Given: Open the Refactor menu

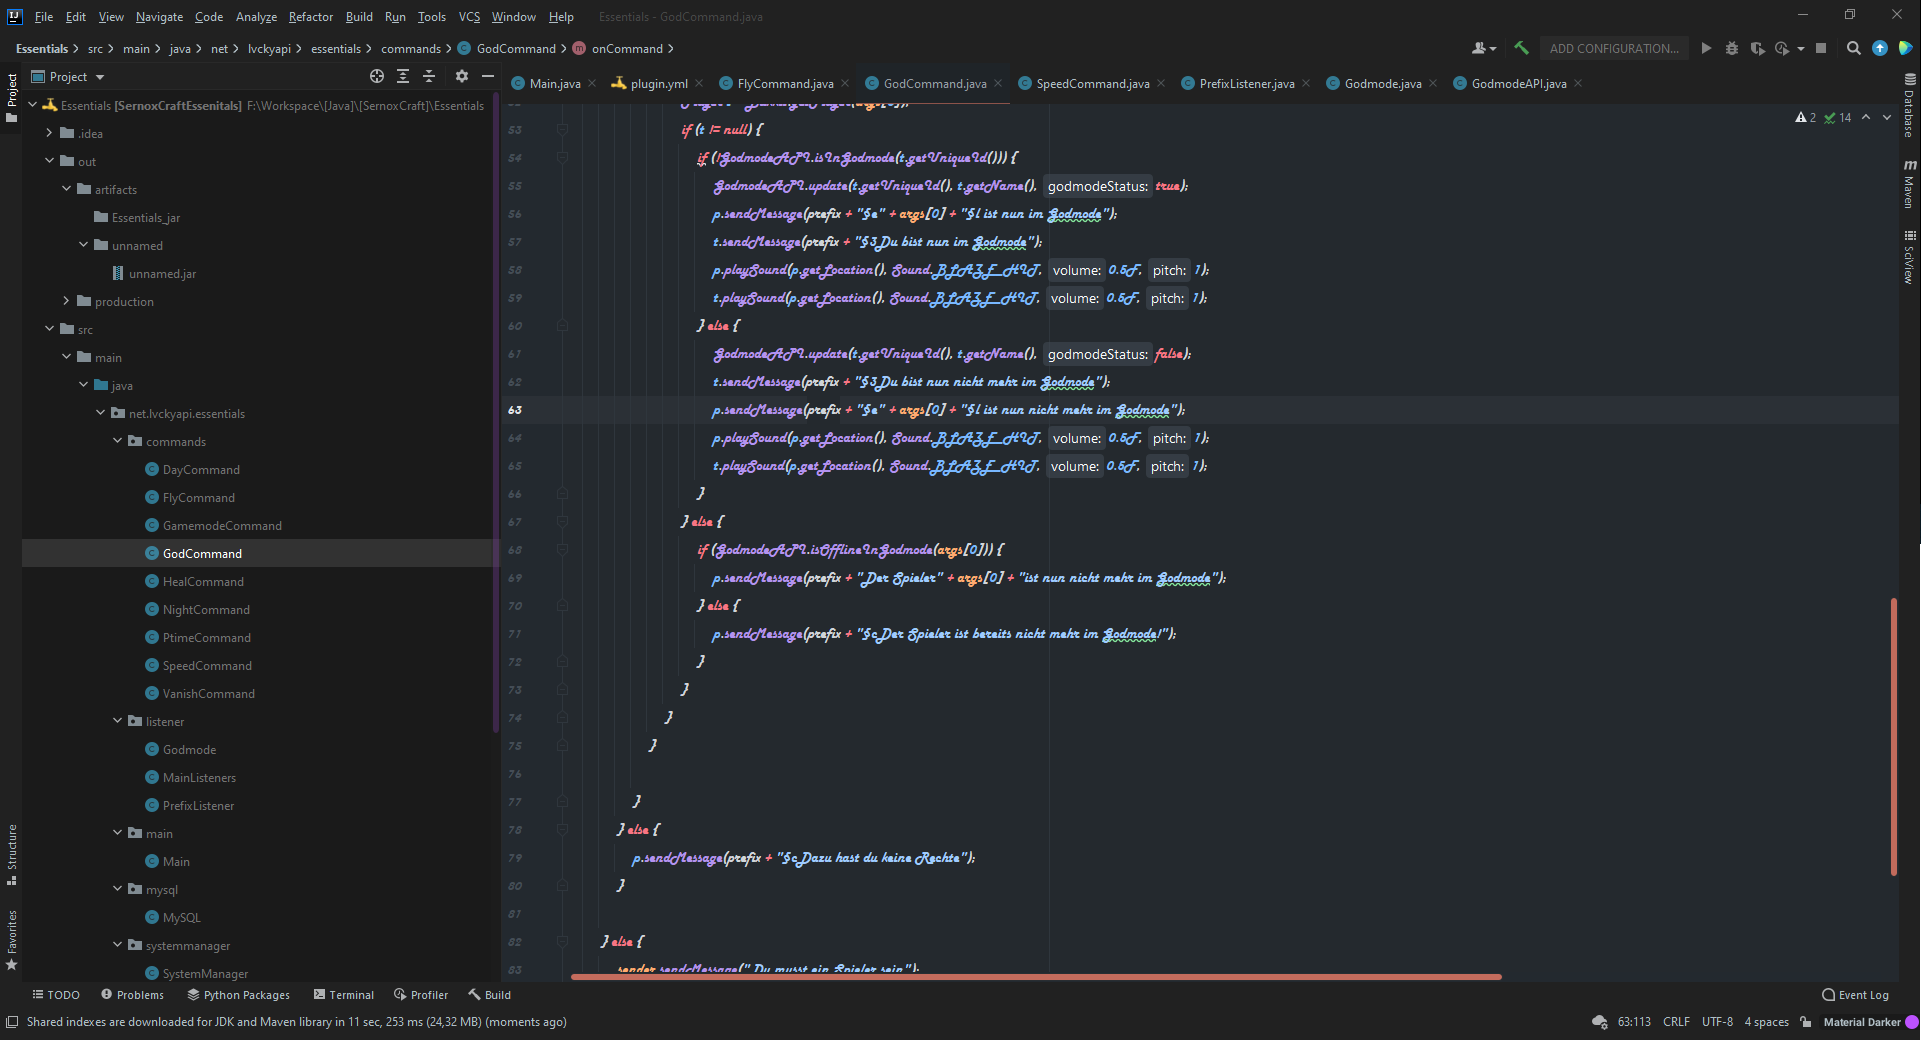Looking at the screenshot, I should point(310,17).
